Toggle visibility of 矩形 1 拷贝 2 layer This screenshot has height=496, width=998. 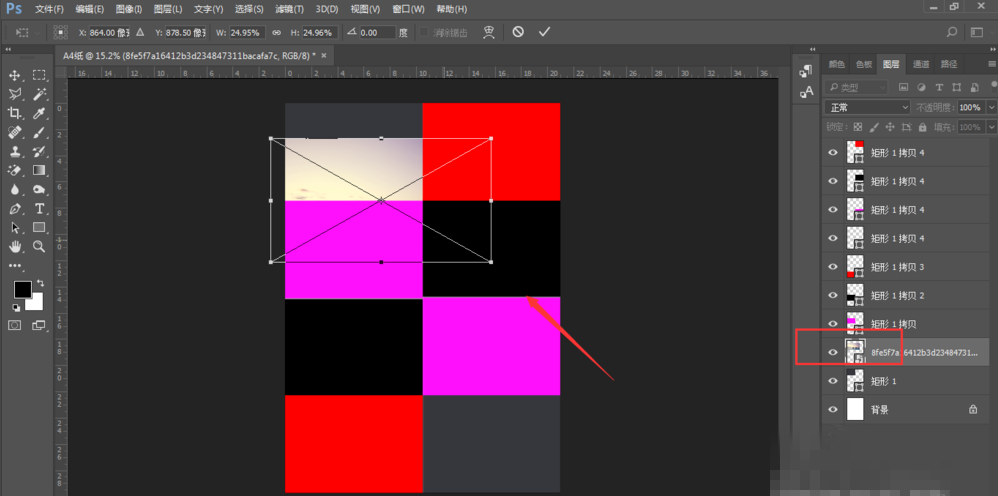pos(833,296)
